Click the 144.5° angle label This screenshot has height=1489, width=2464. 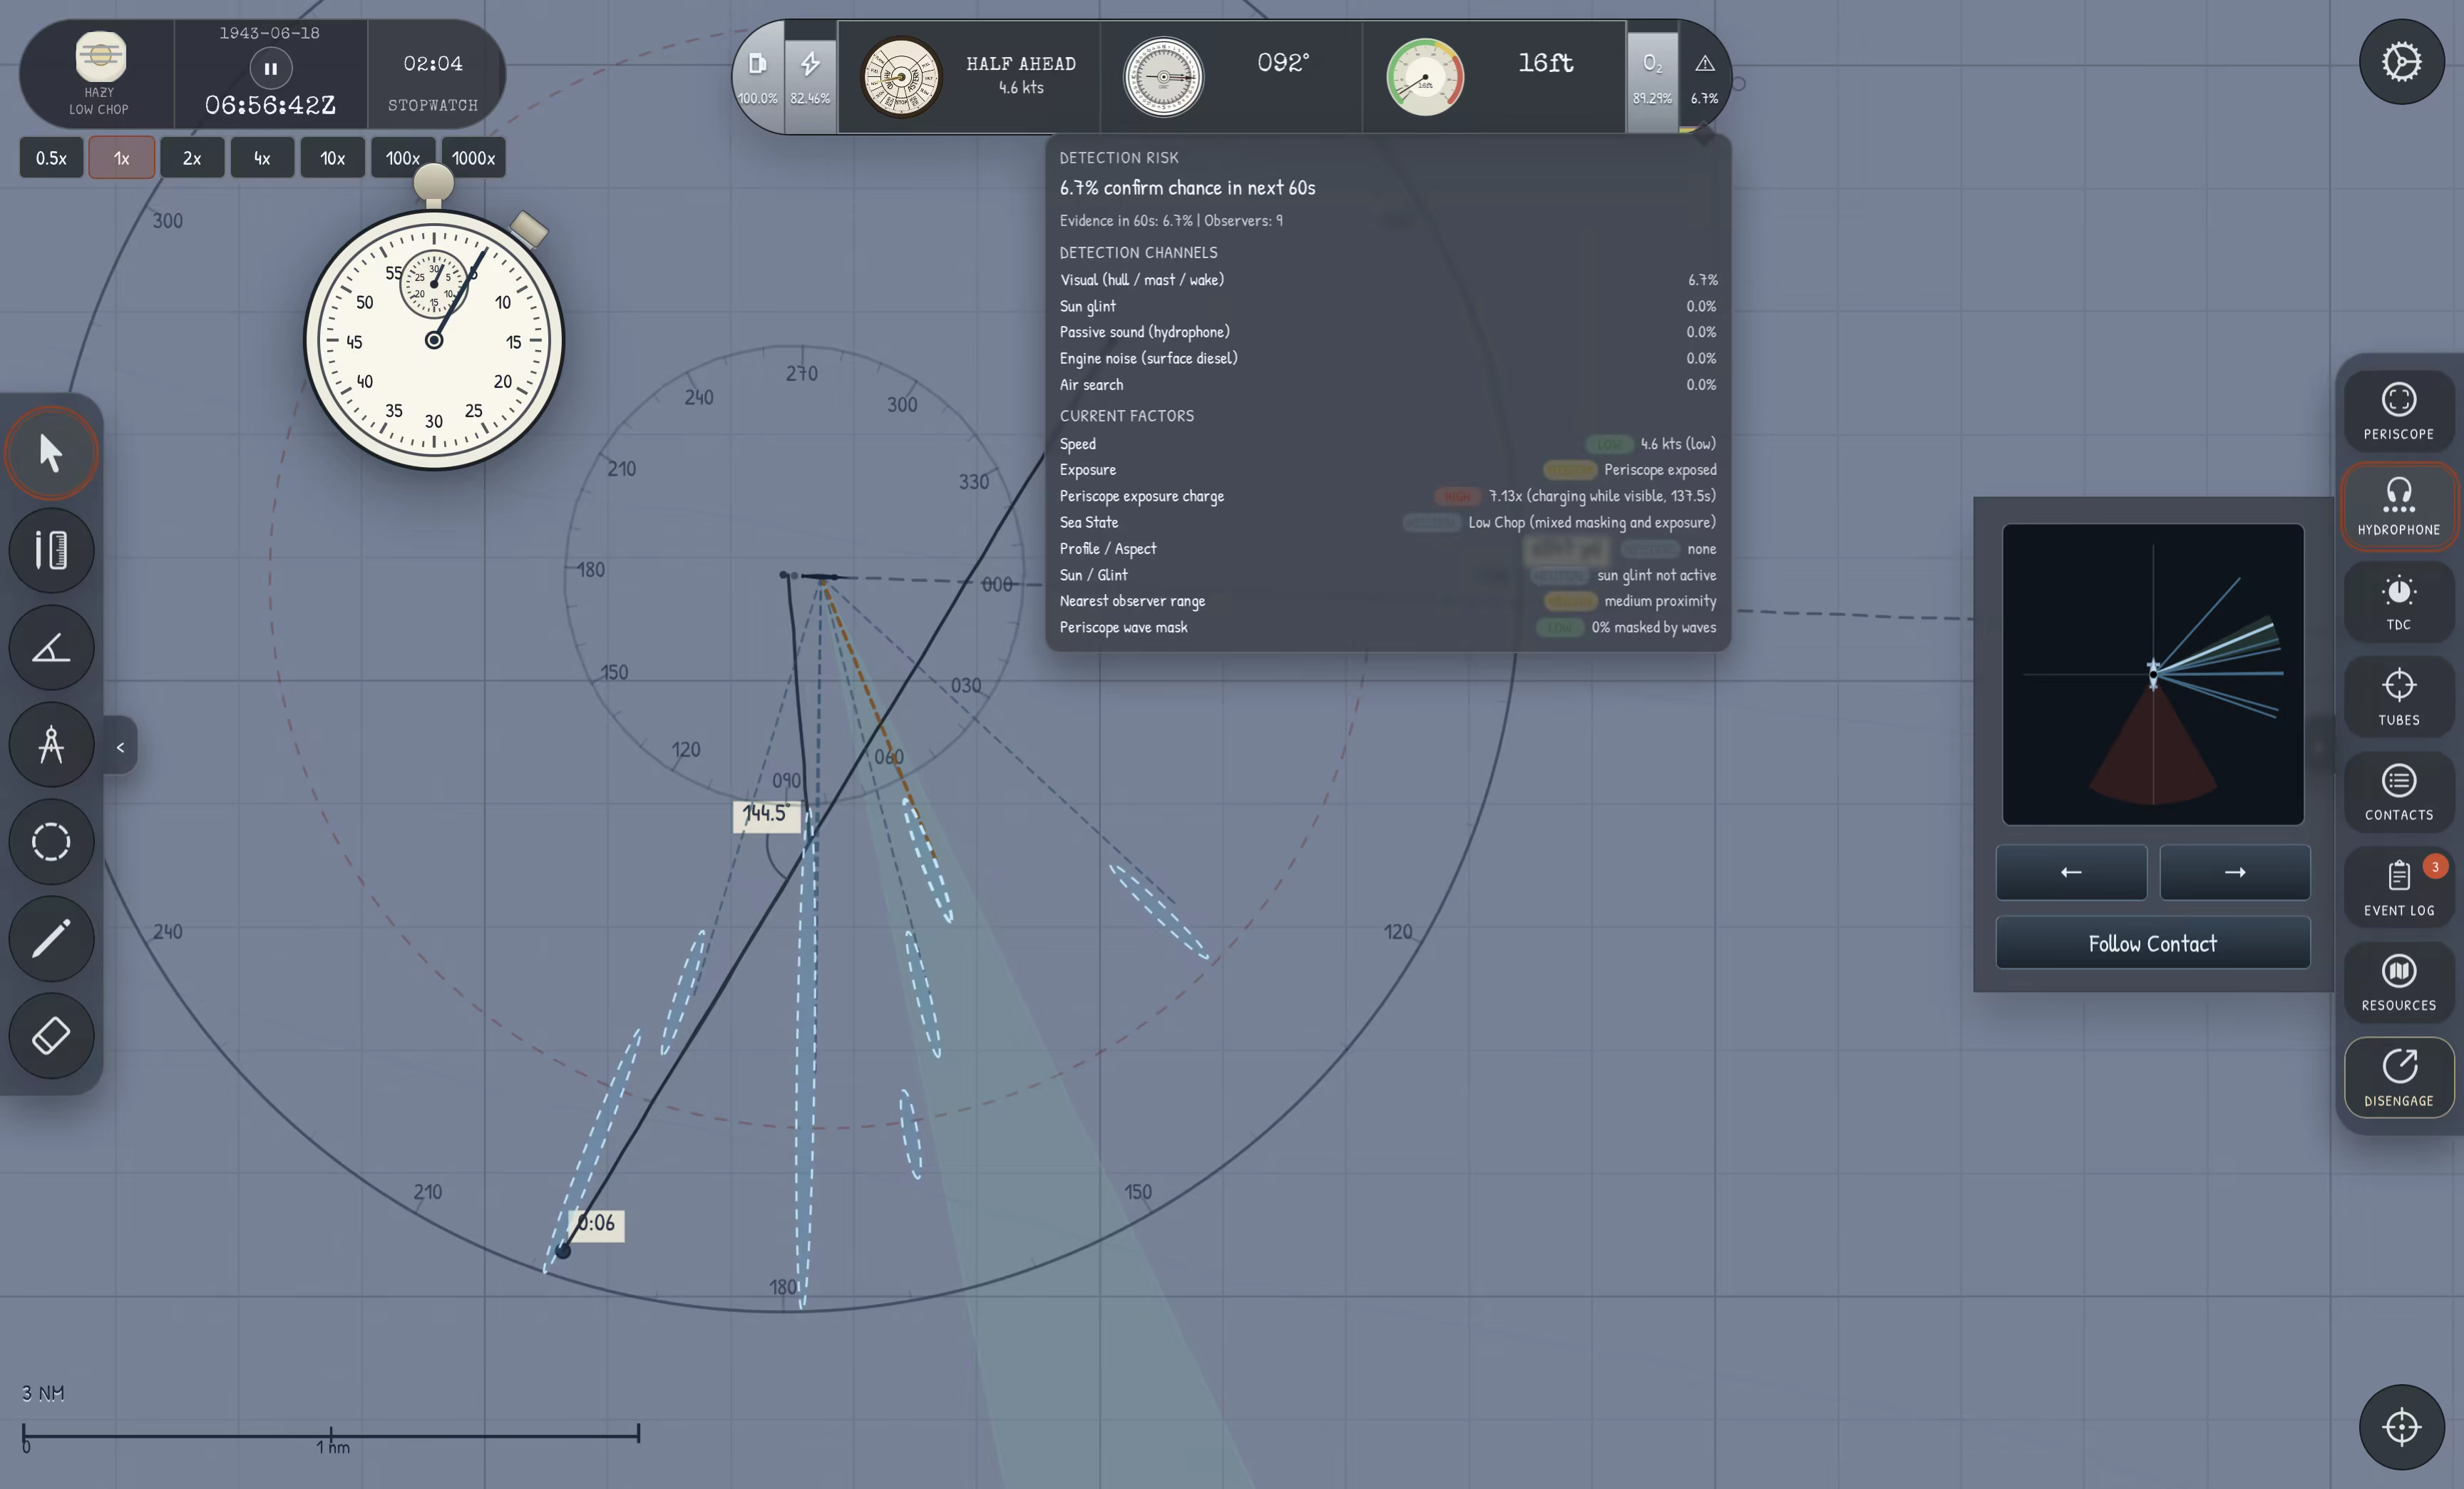tap(767, 815)
